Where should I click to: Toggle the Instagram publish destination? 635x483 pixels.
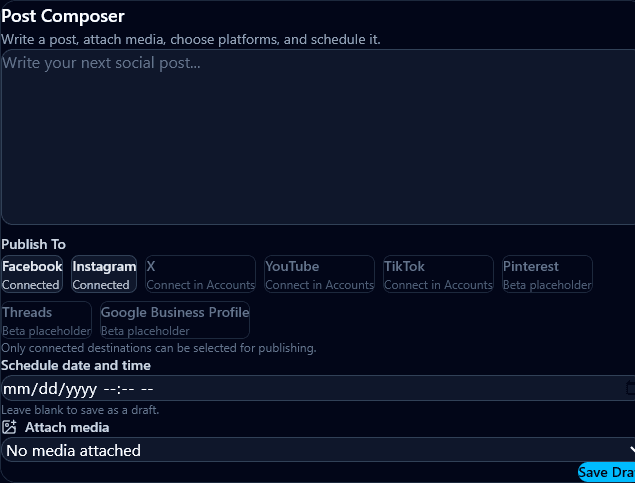(104, 274)
